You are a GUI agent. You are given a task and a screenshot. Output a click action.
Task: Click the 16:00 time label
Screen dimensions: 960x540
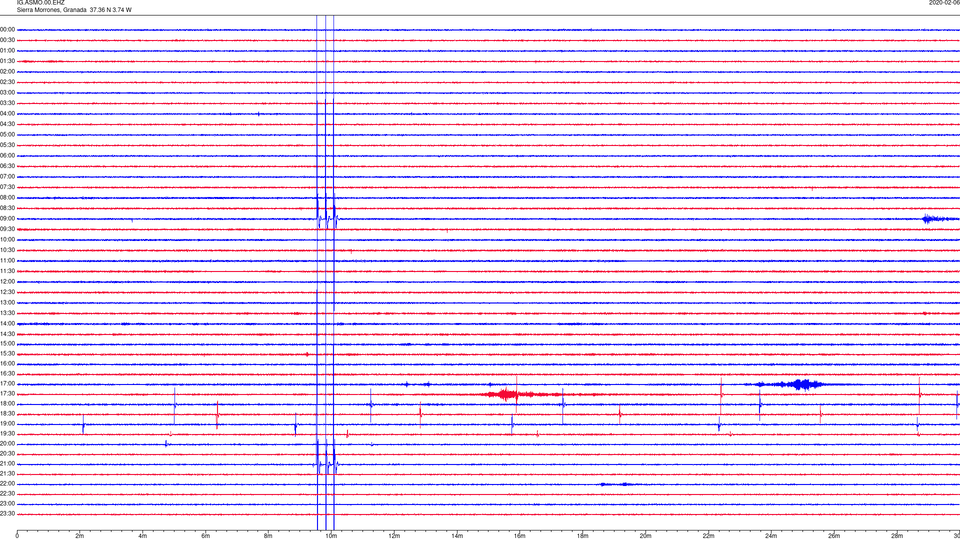7,364
